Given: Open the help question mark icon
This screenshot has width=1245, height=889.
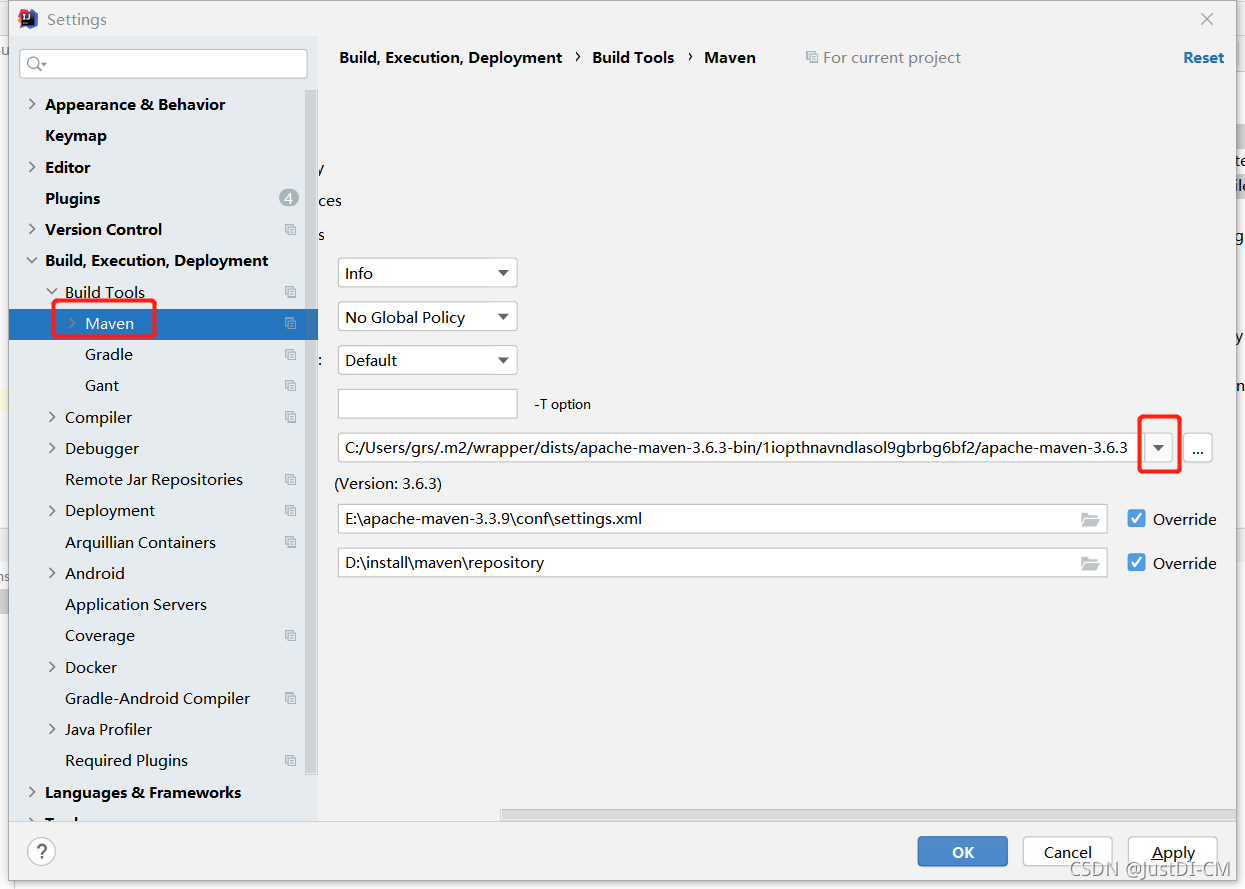Looking at the screenshot, I should (x=41, y=852).
